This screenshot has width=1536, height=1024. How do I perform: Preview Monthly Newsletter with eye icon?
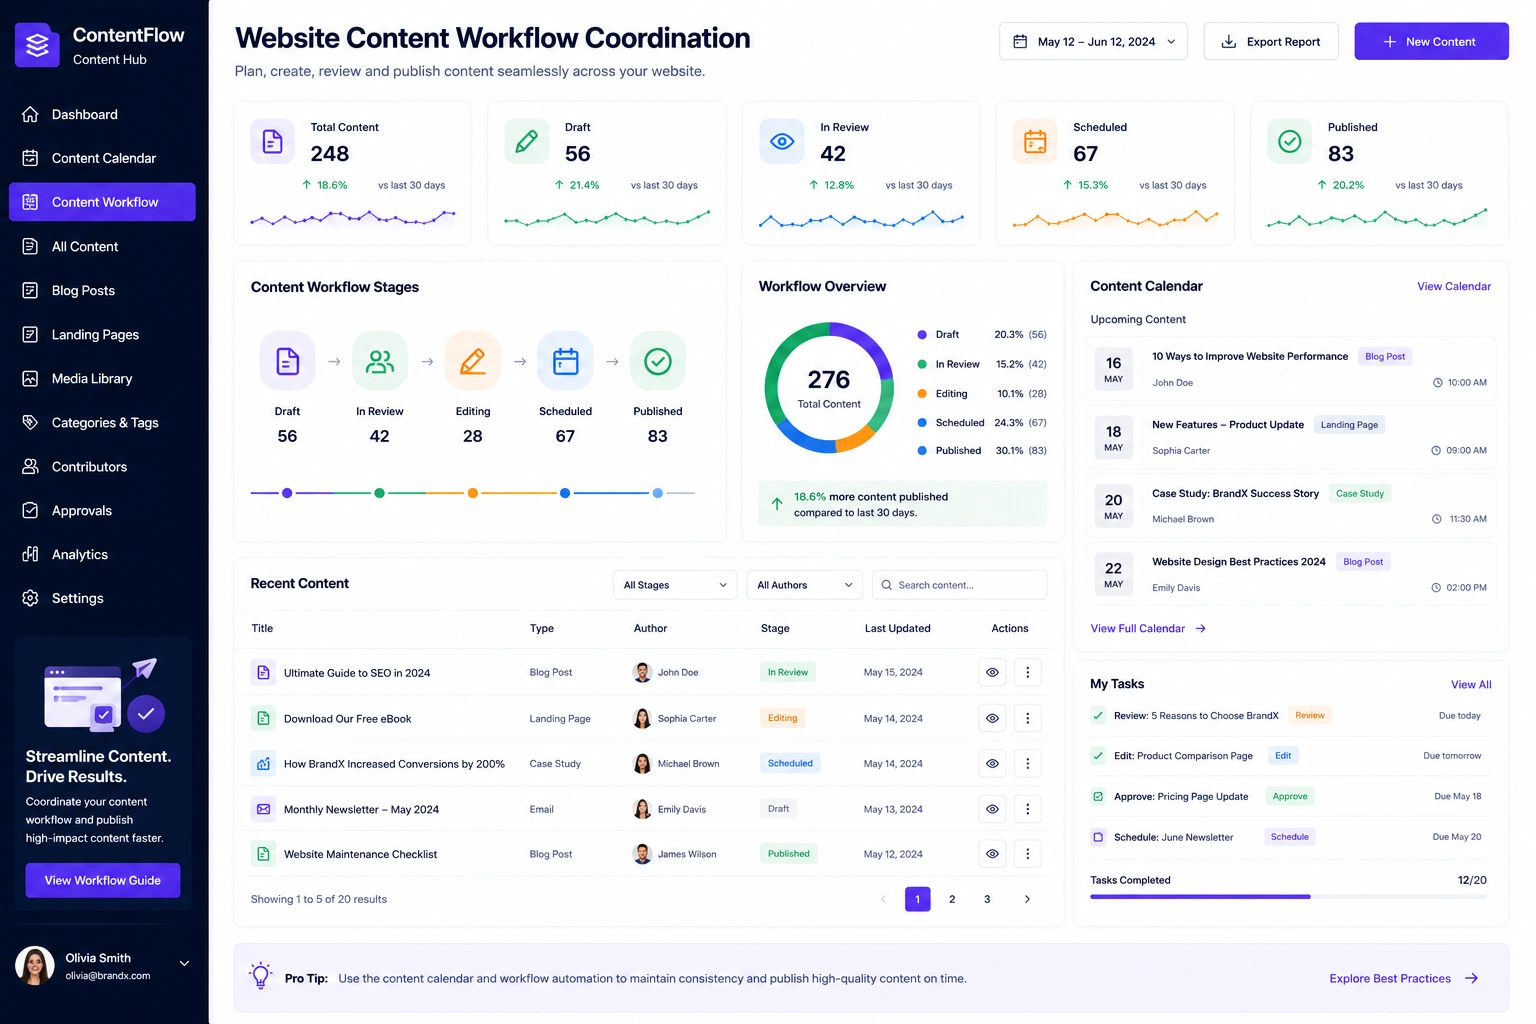(992, 809)
